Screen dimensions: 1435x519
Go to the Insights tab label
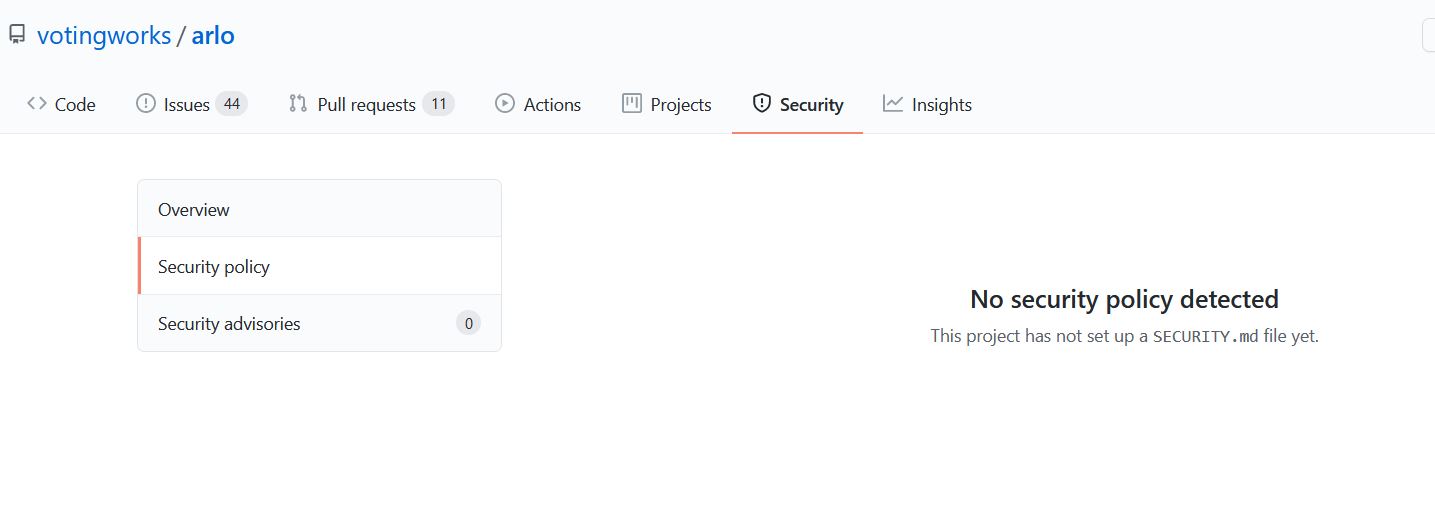point(942,105)
